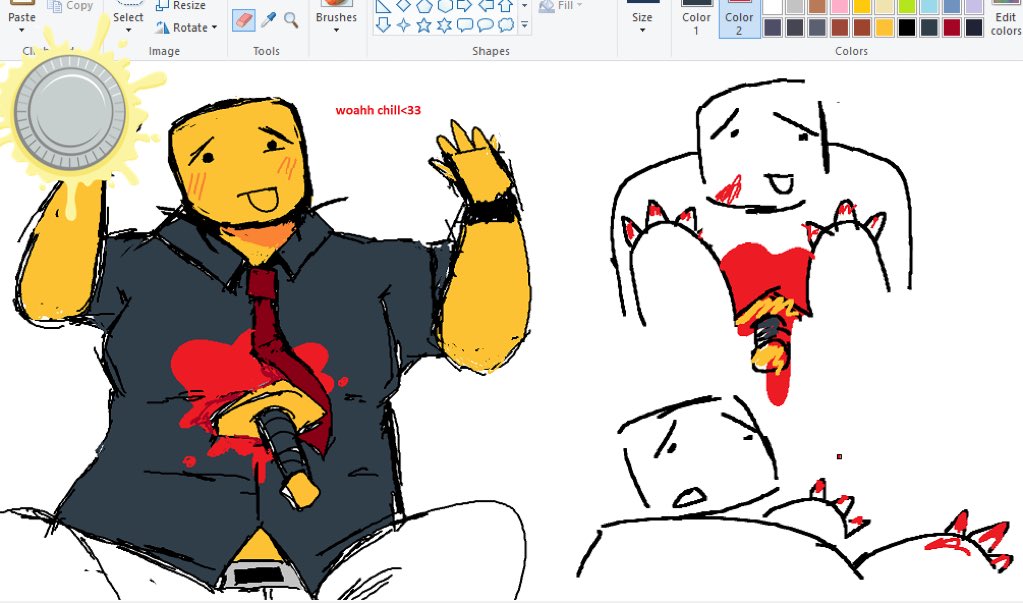Open the Select dropdown arrow
Screen dimensions: 1023x603
click(x=128, y=30)
